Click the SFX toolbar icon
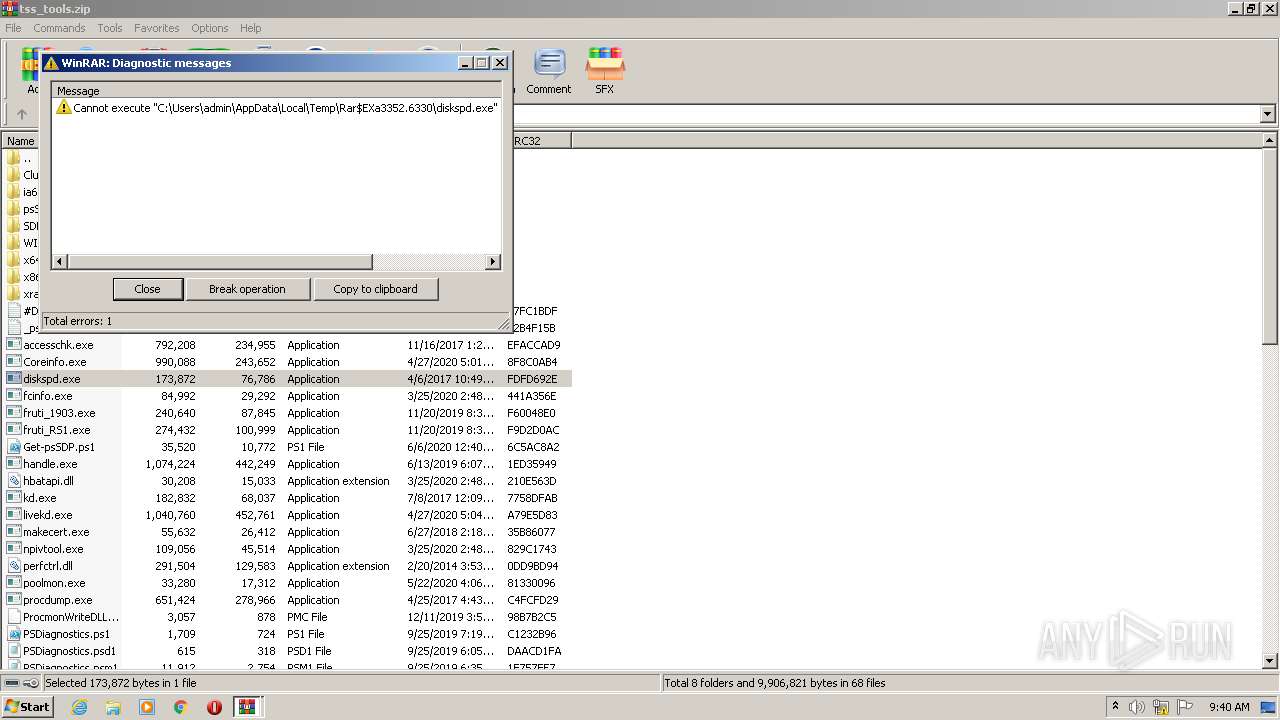This screenshot has height=720, width=1280. (x=604, y=71)
